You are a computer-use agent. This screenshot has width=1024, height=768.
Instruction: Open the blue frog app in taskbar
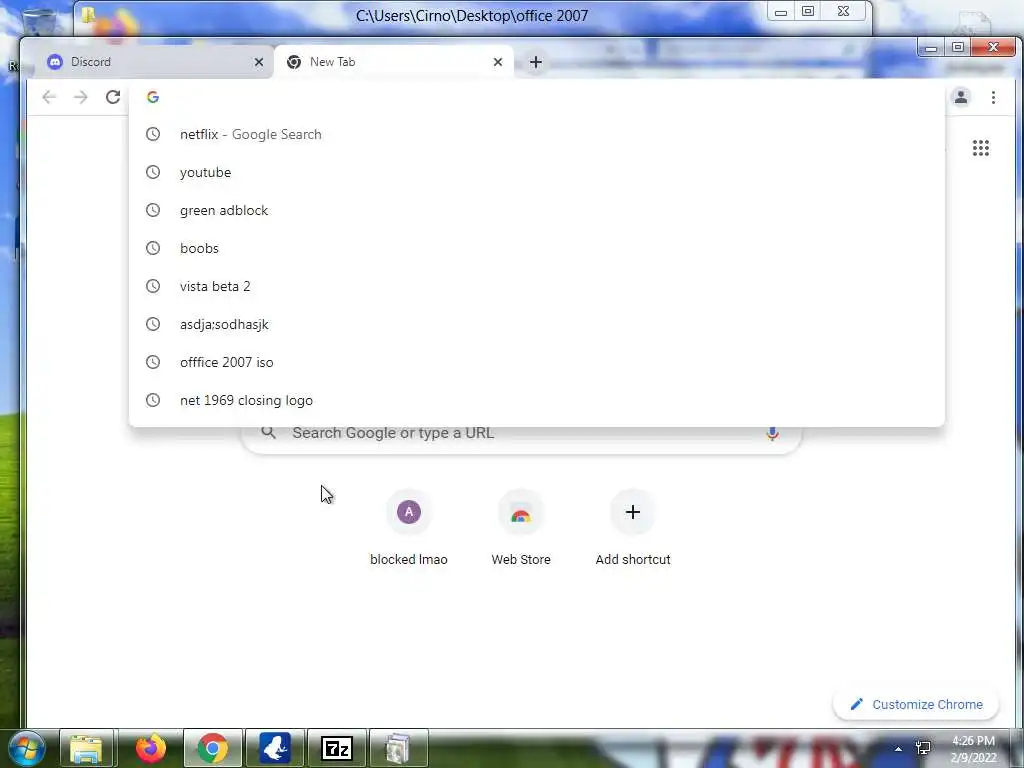pyautogui.click(x=275, y=748)
